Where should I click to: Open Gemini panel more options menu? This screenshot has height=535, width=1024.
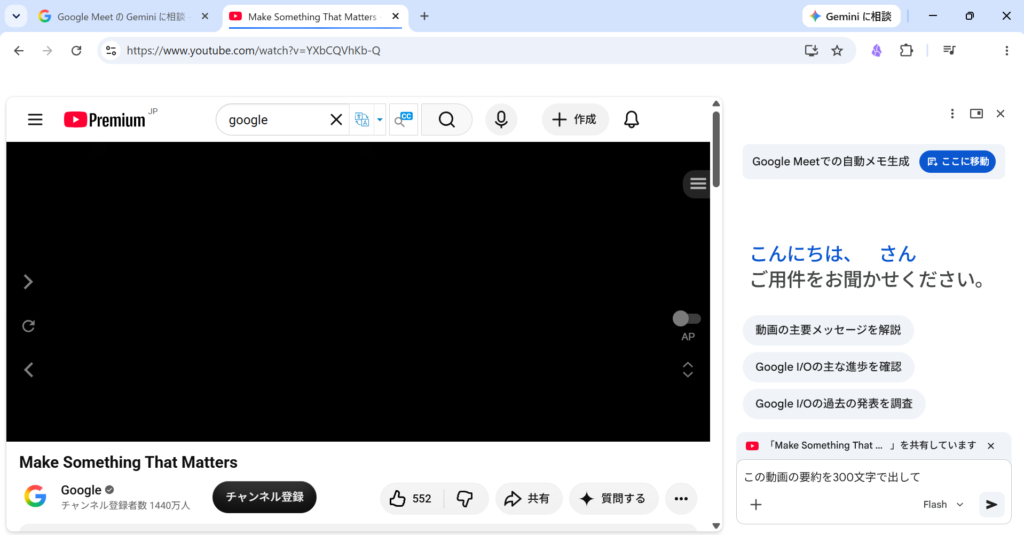click(952, 114)
